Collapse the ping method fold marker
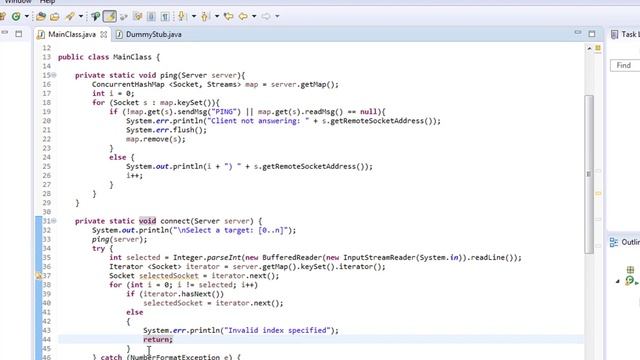The image size is (640, 360). click(54, 75)
